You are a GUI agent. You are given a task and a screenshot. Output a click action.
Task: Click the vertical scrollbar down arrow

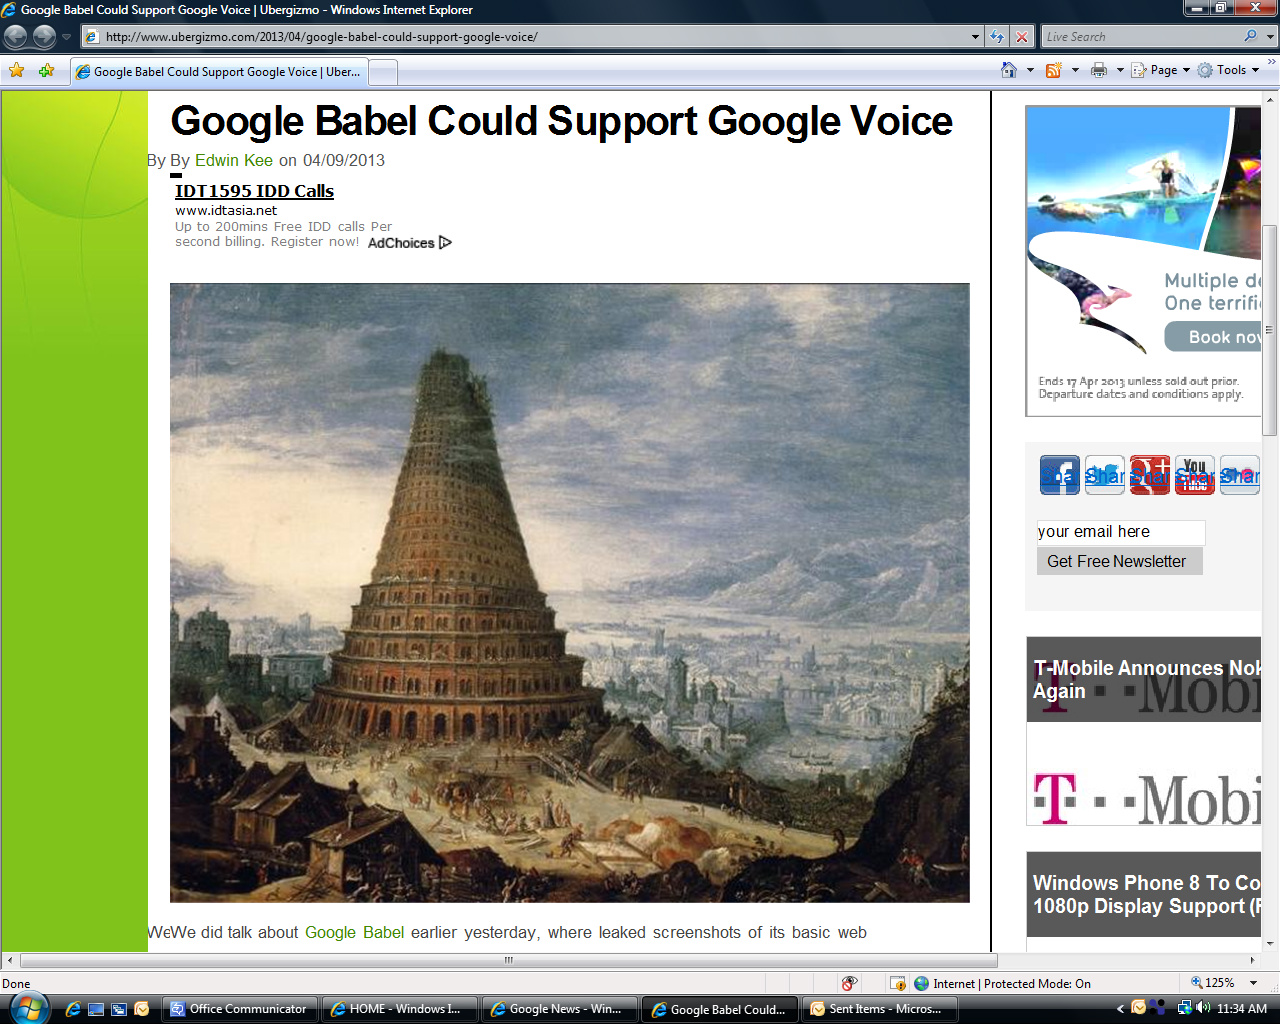pos(1270,943)
